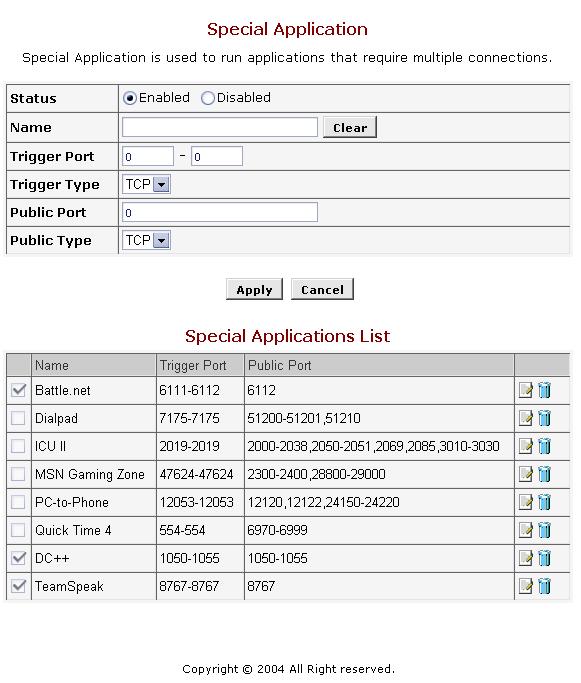Enable the Dialpad checkbox

[18, 418]
